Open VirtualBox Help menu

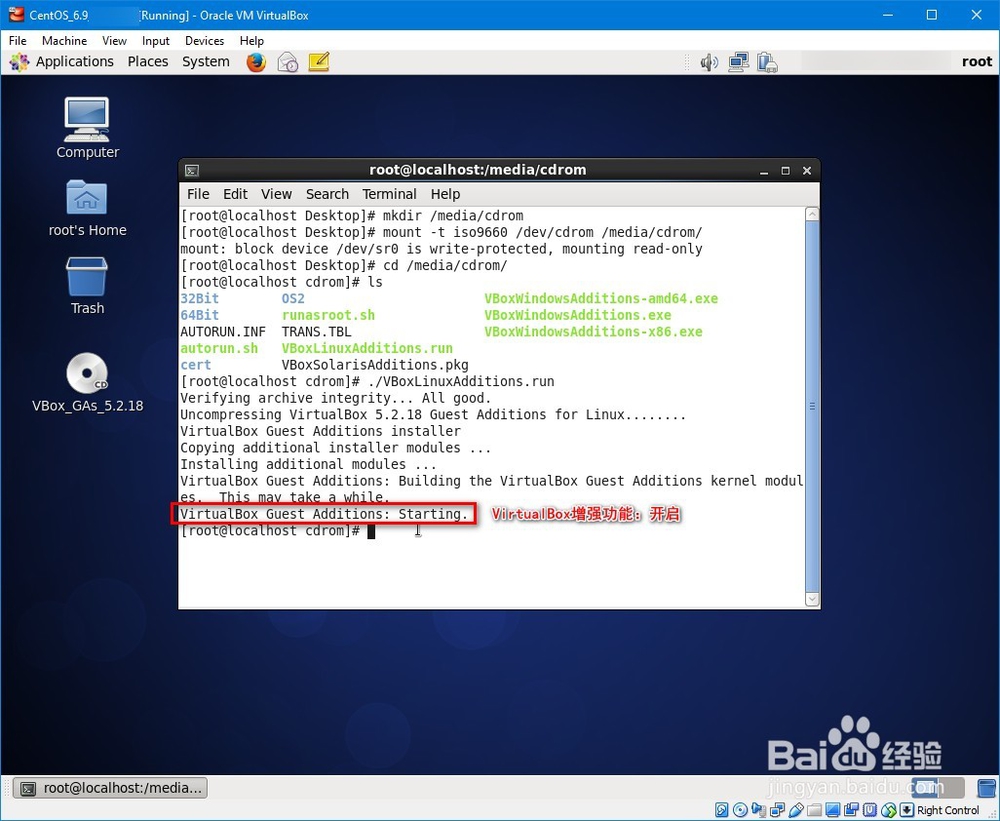(252, 41)
